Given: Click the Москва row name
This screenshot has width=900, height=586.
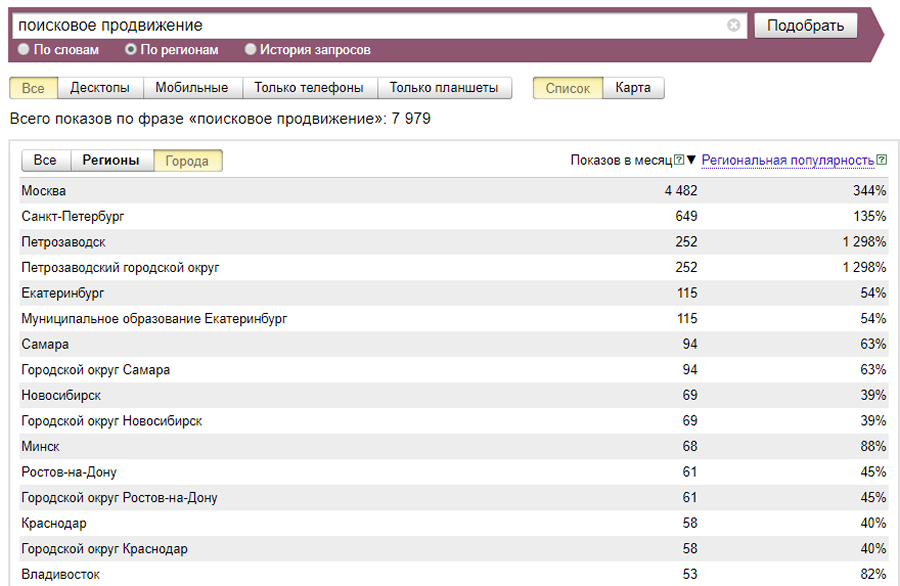Looking at the screenshot, I should [x=44, y=191].
